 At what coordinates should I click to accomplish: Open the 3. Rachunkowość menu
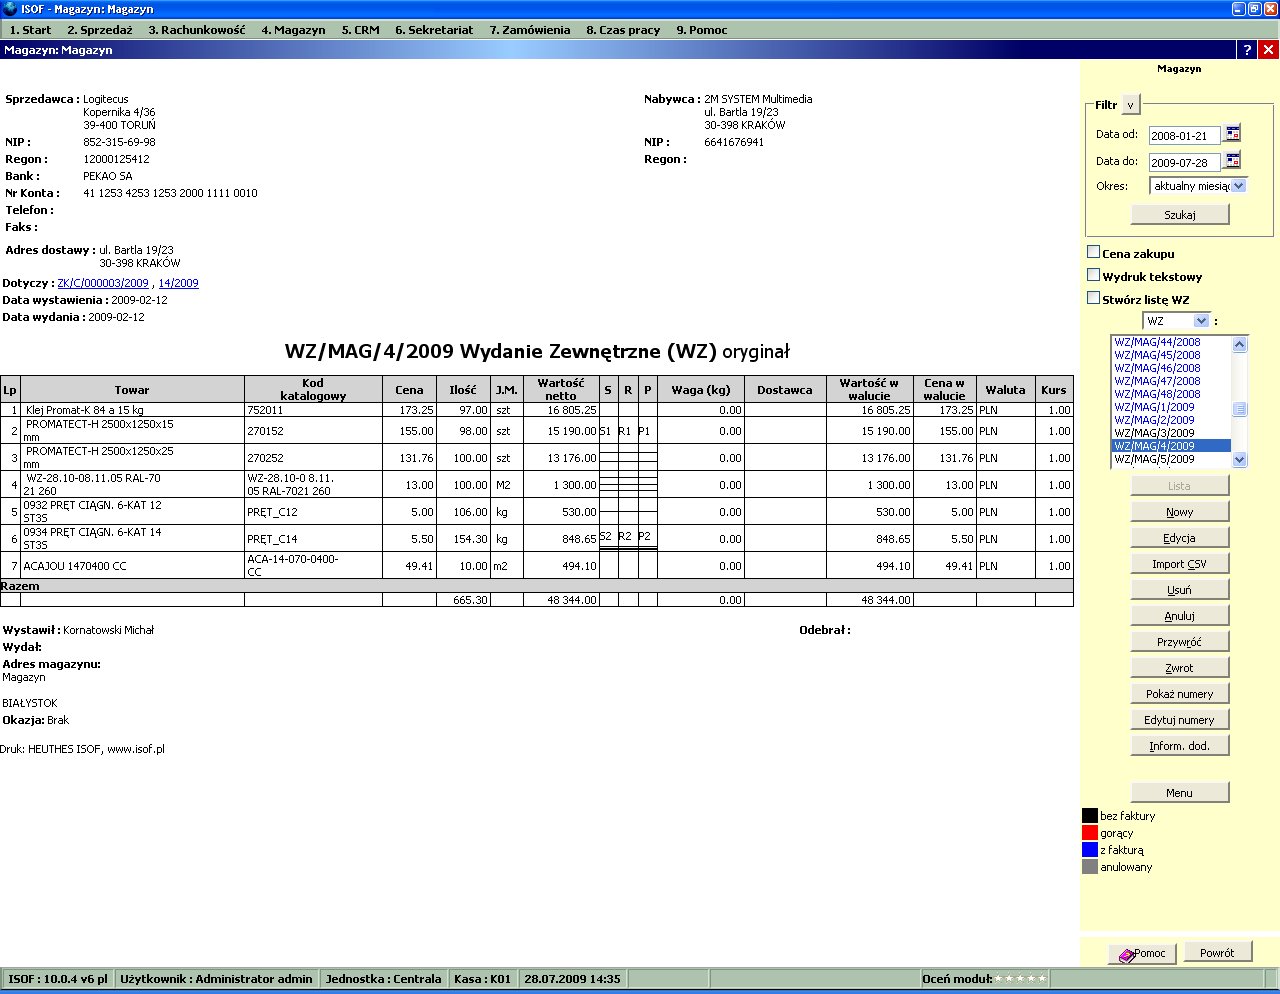(x=197, y=30)
